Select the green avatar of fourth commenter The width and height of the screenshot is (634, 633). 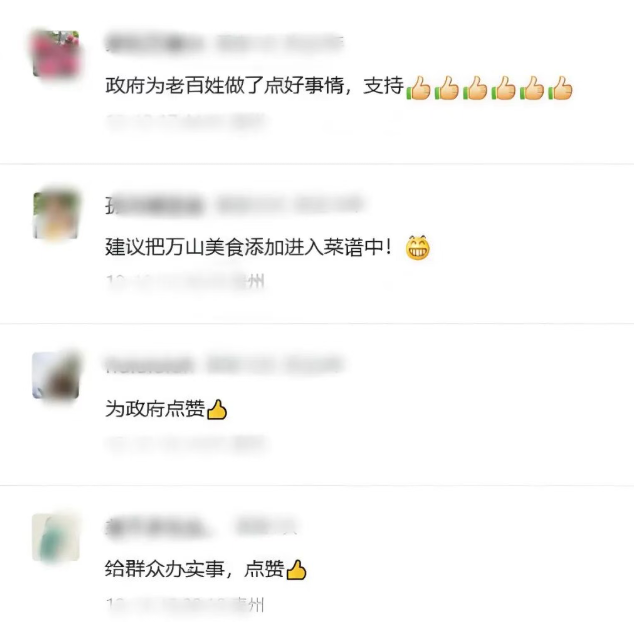56,538
